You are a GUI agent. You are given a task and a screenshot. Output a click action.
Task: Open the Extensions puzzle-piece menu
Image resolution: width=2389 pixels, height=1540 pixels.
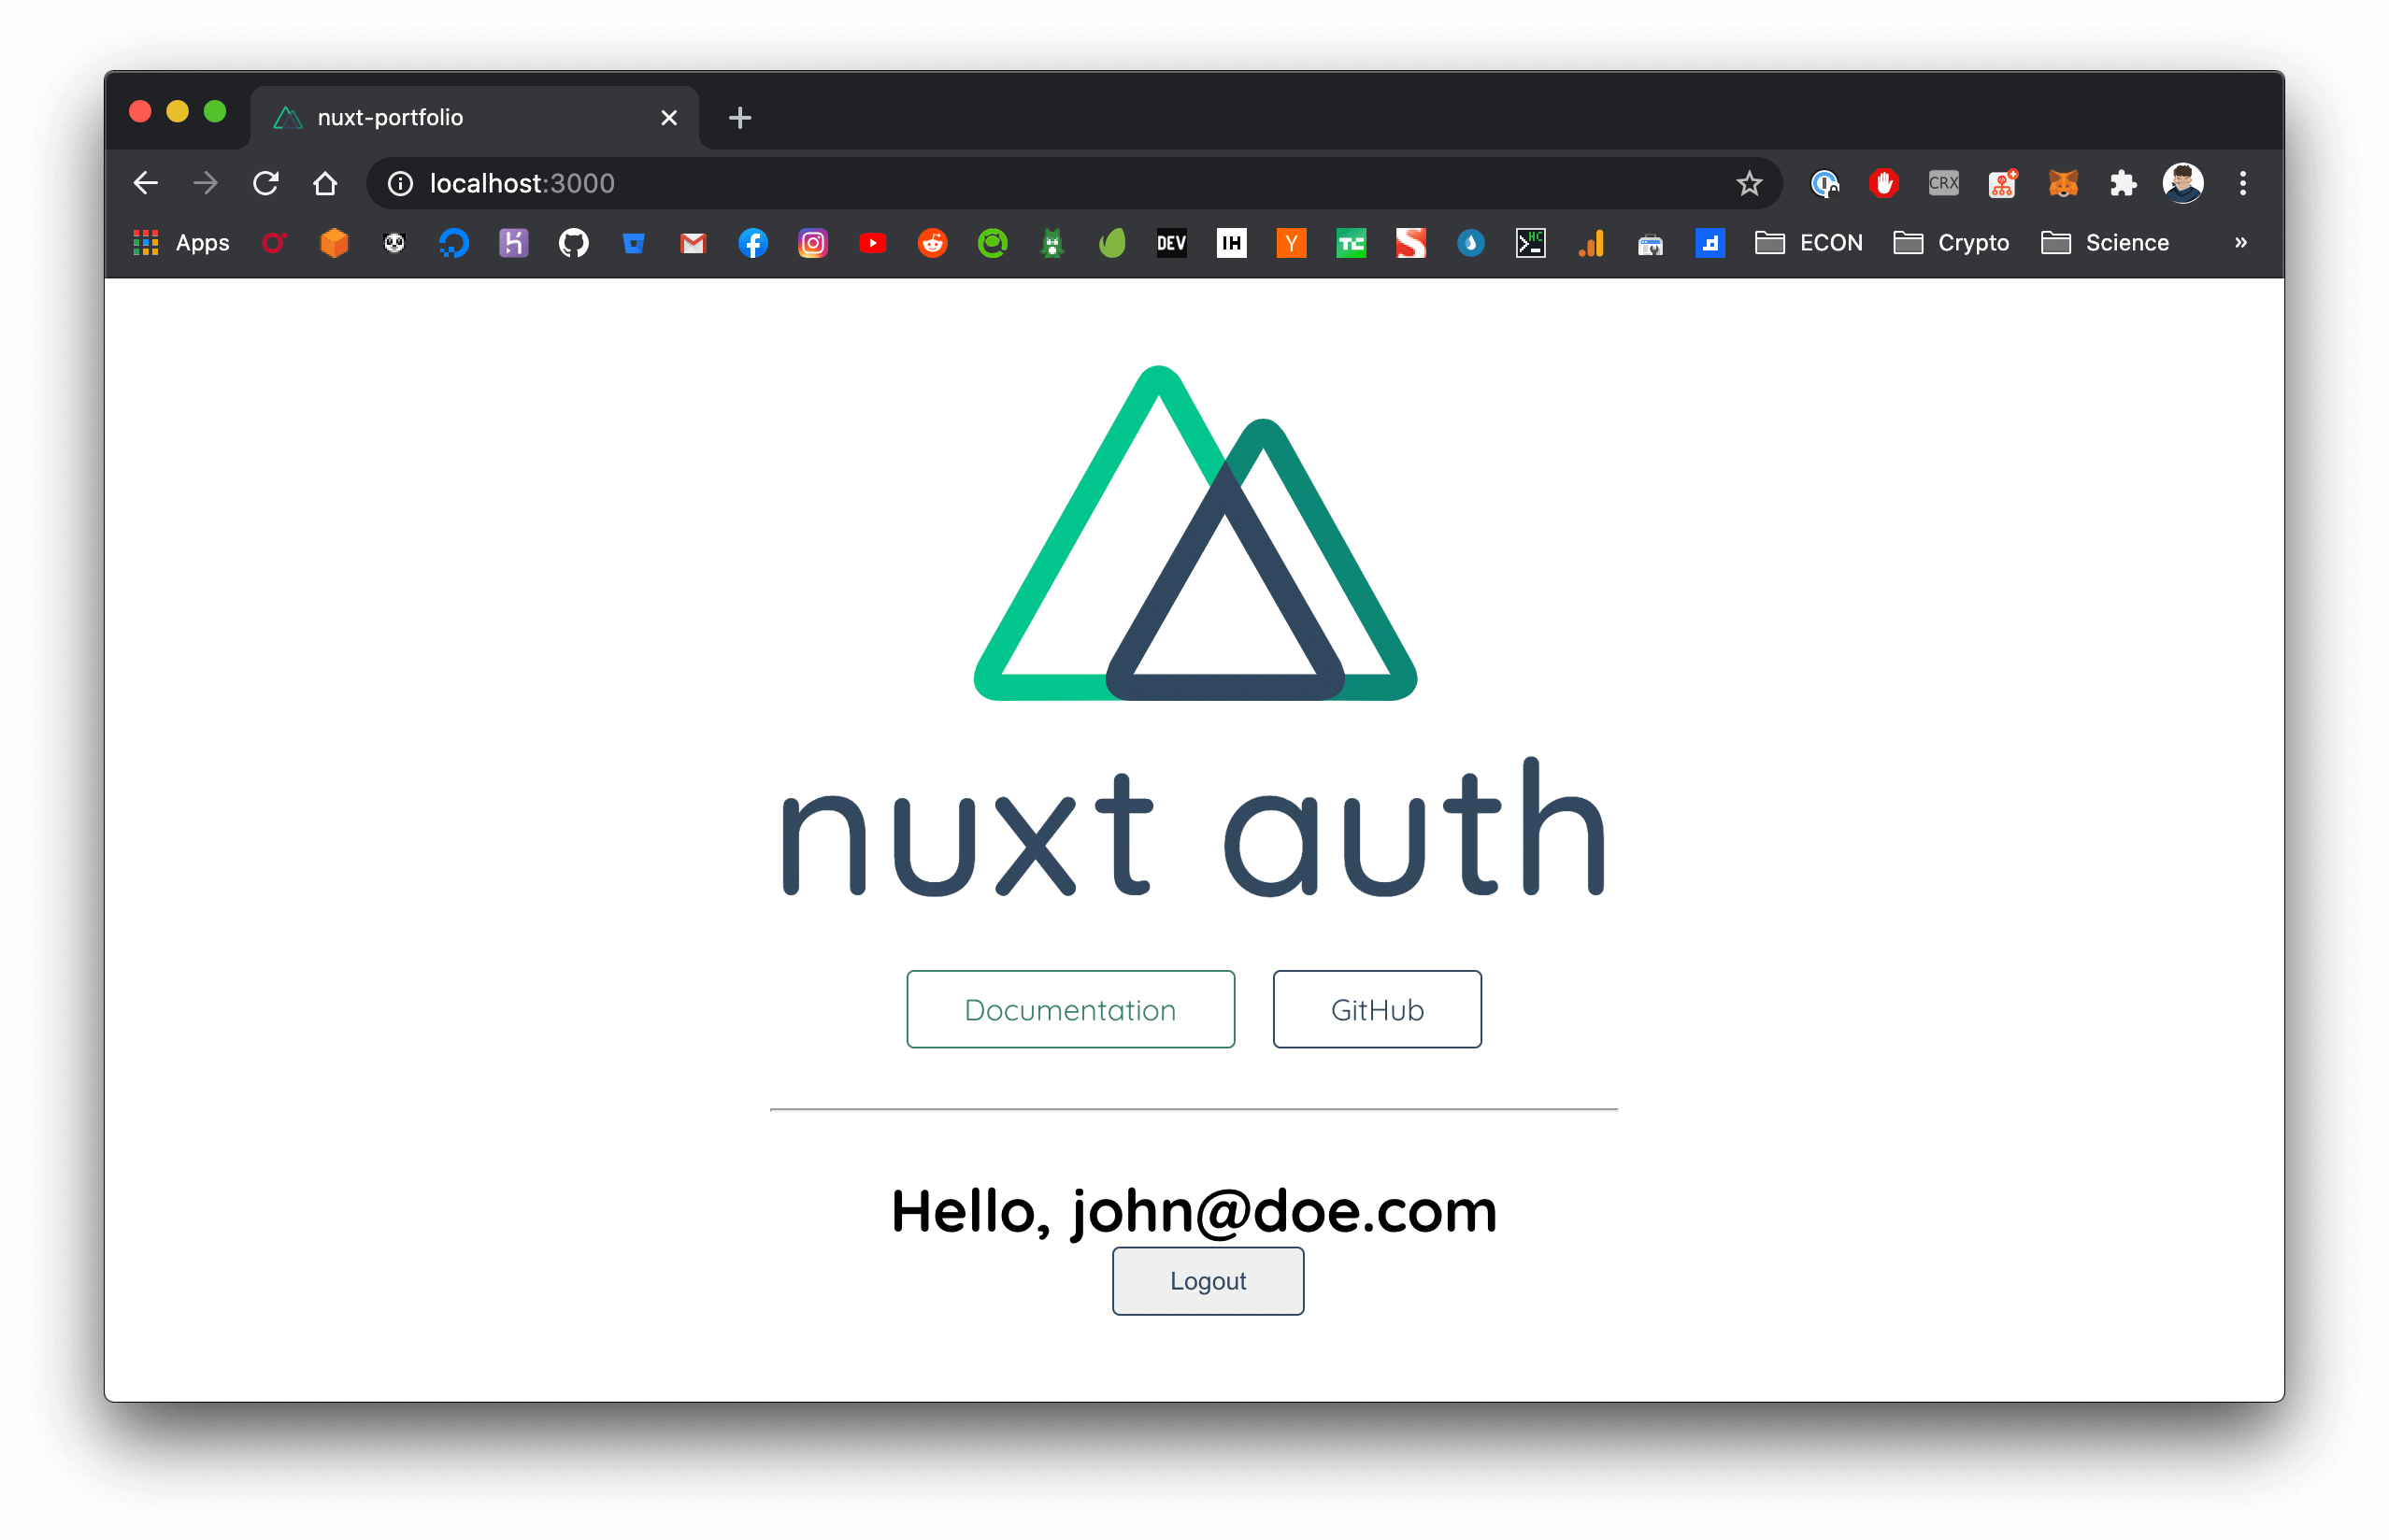2122,183
